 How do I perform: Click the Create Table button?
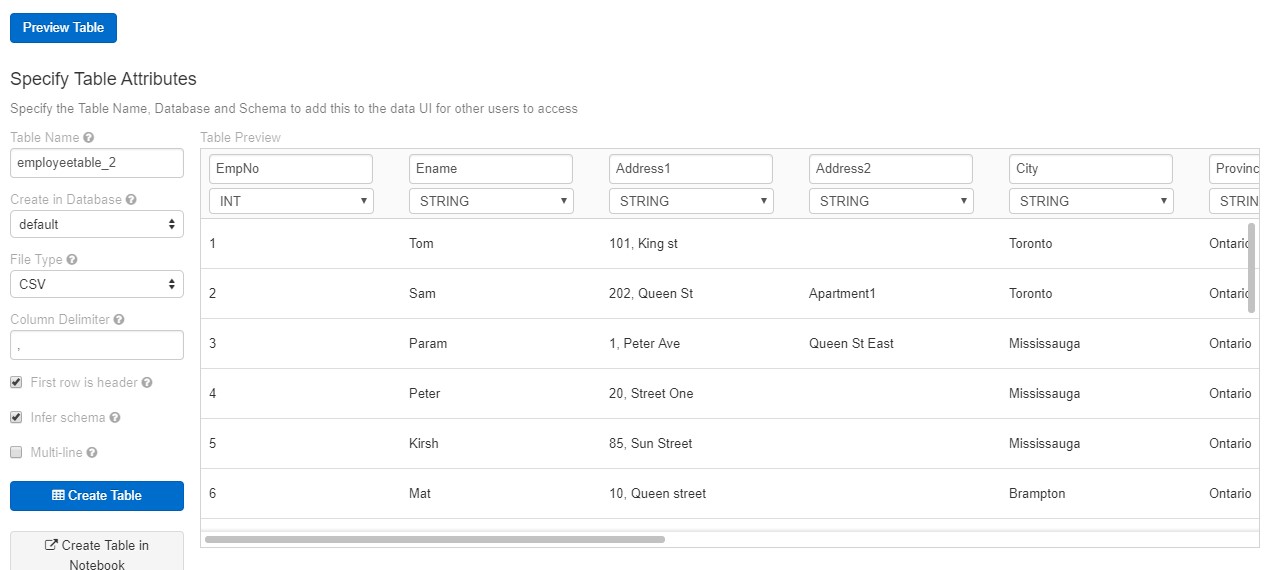click(97, 496)
